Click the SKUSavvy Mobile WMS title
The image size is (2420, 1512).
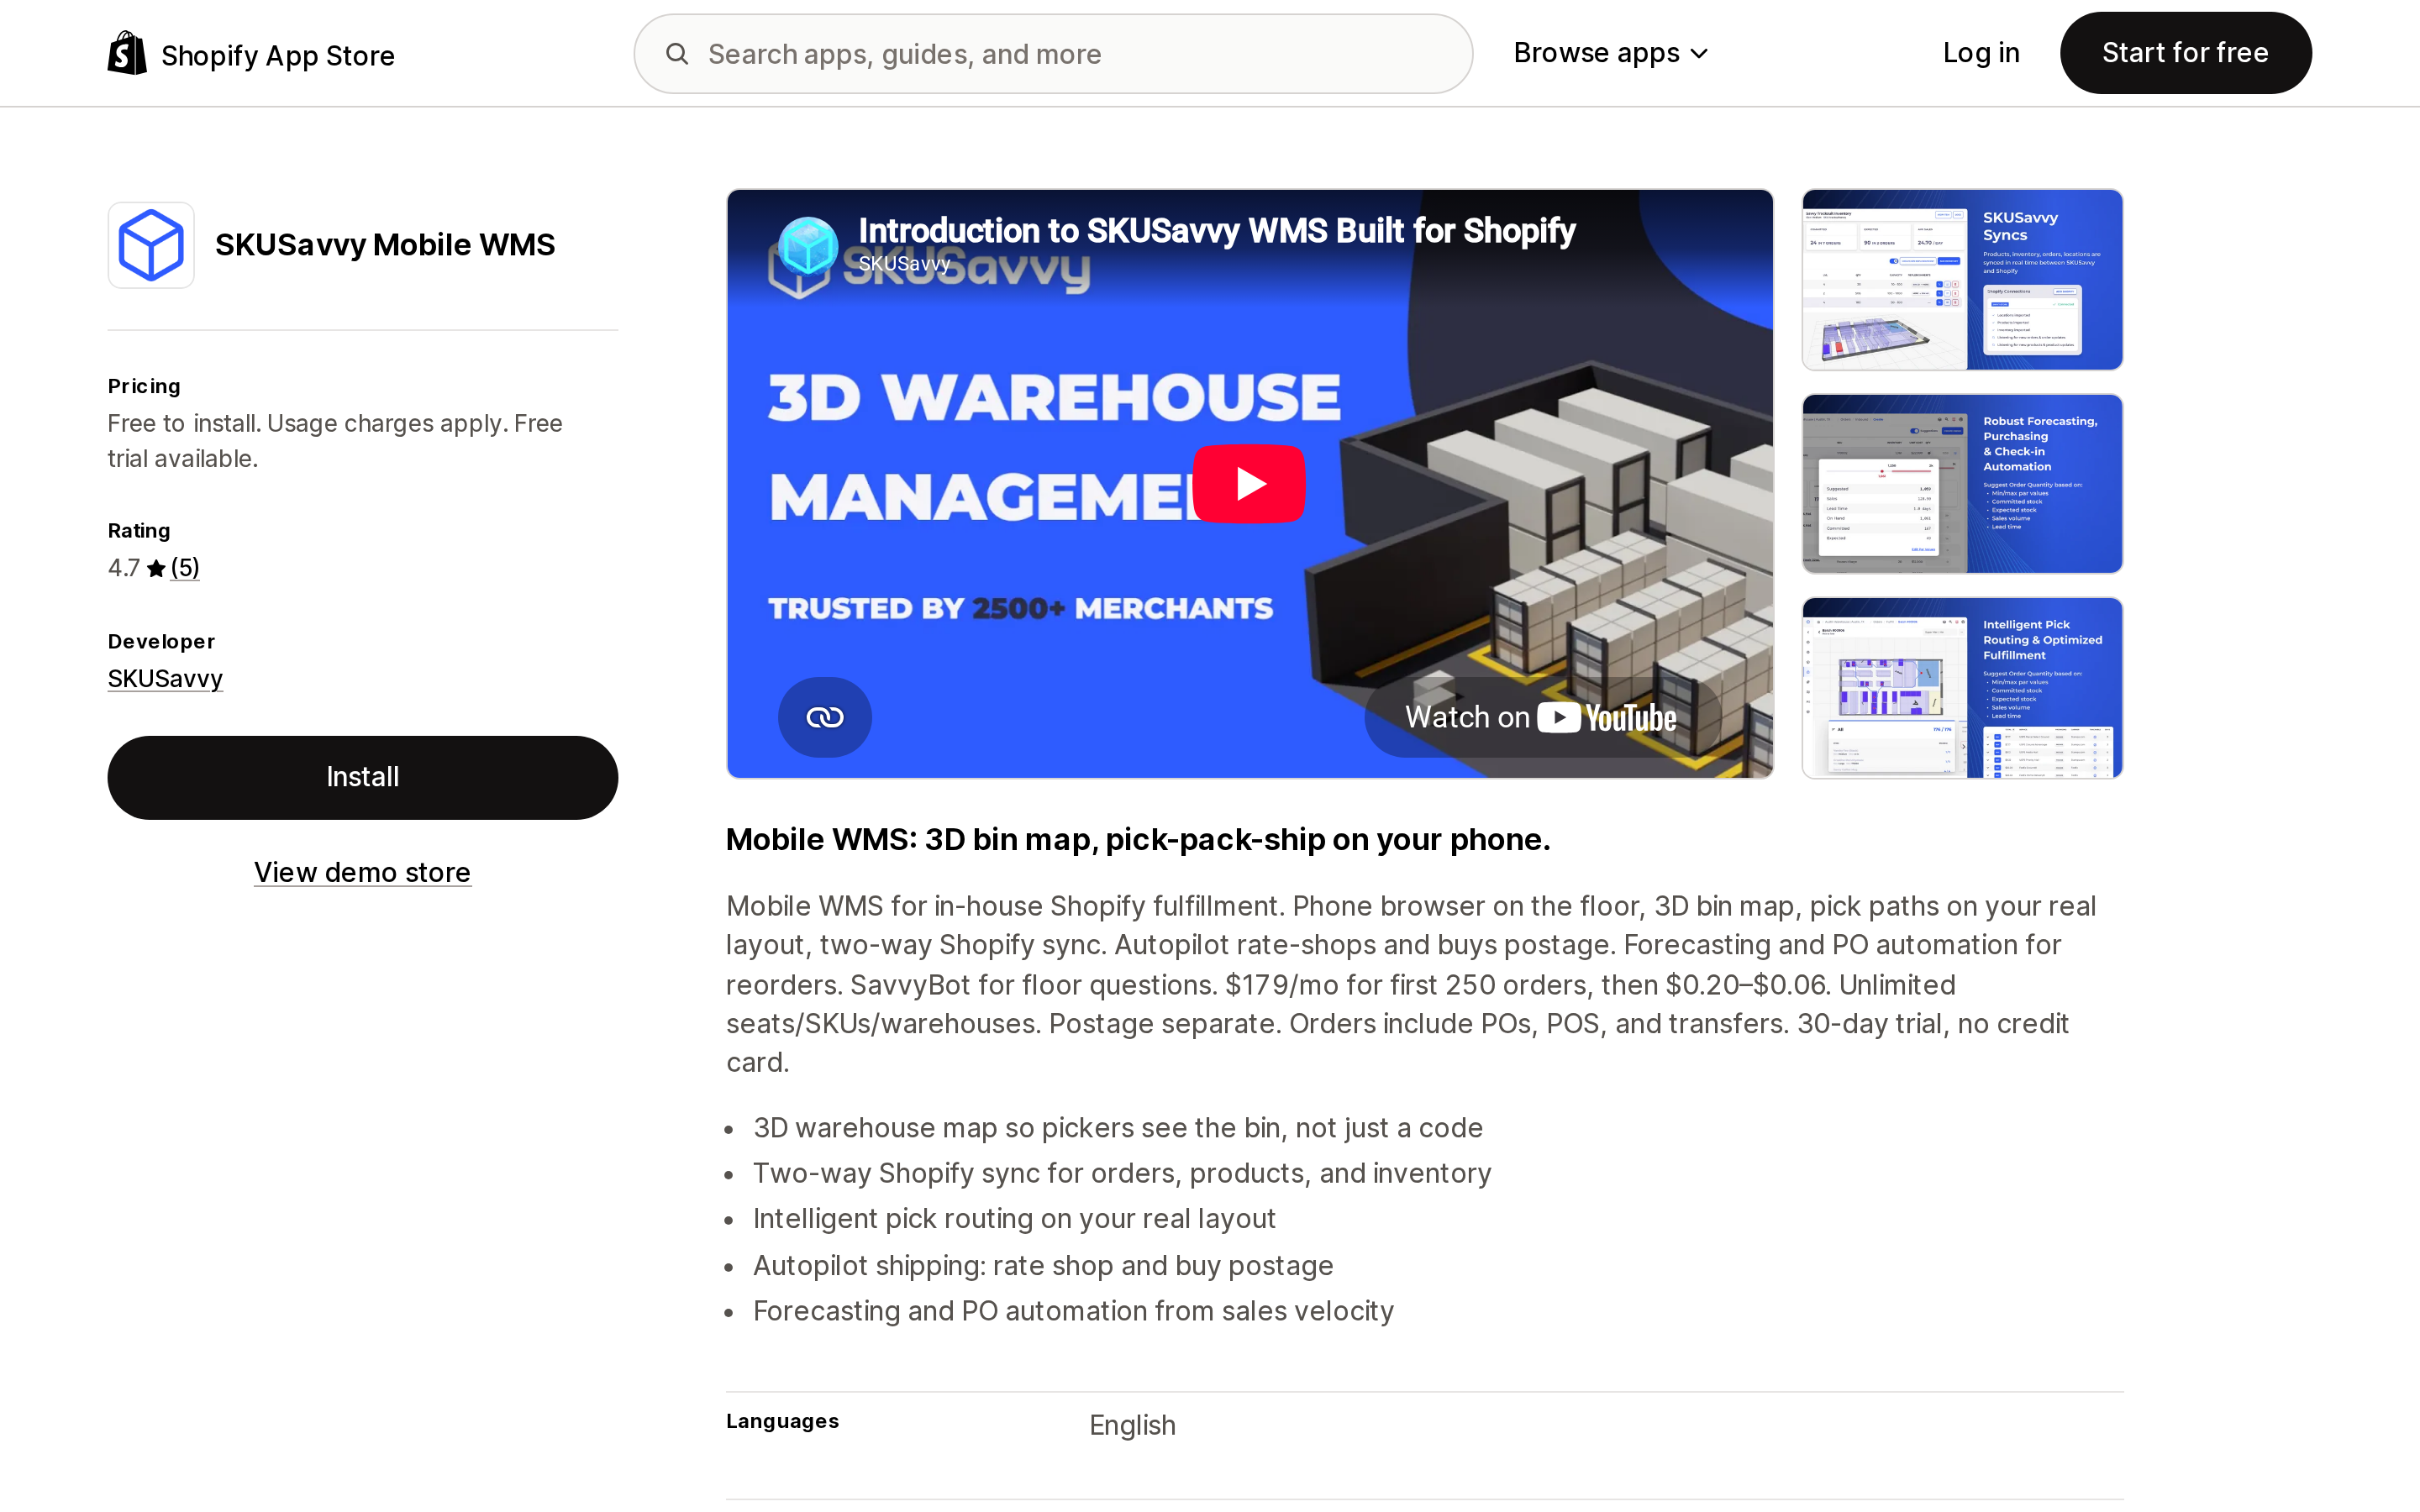(385, 245)
